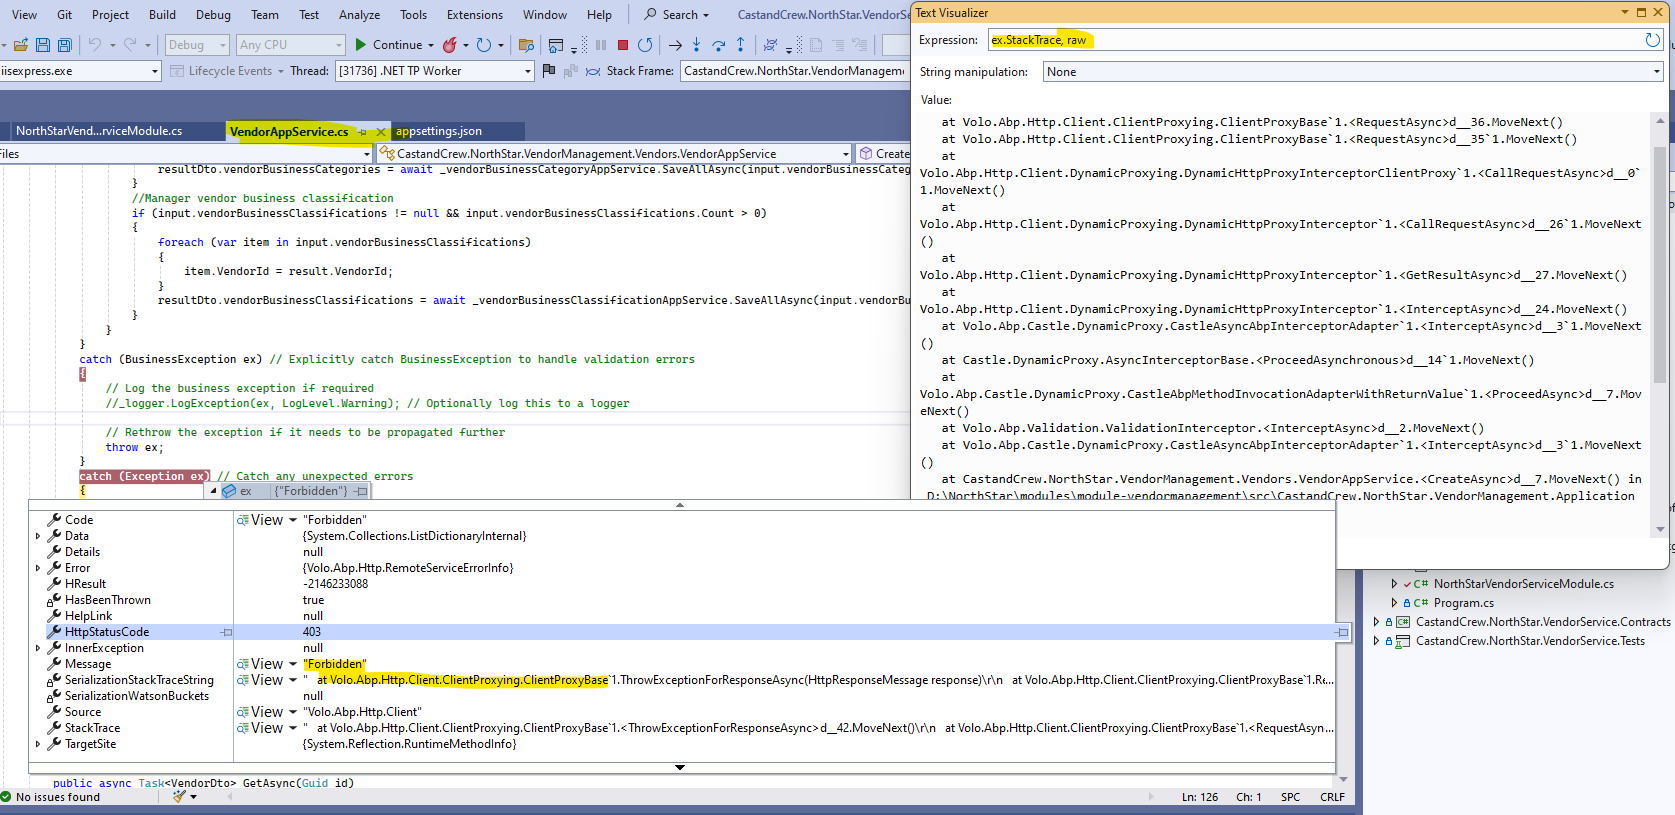Image resolution: width=1675 pixels, height=815 pixels.
Task: Click the red Stop Debugging icon
Action: pyautogui.click(x=623, y=45)
